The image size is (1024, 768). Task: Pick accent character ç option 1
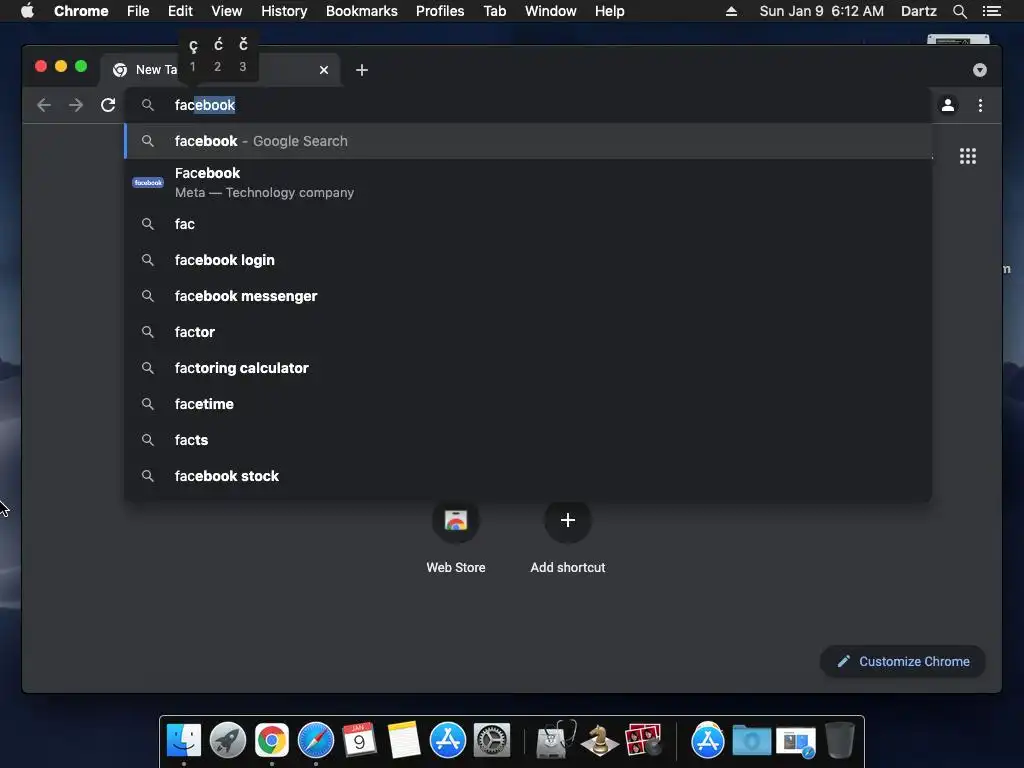pyautogui.click(x=193, y=55)
